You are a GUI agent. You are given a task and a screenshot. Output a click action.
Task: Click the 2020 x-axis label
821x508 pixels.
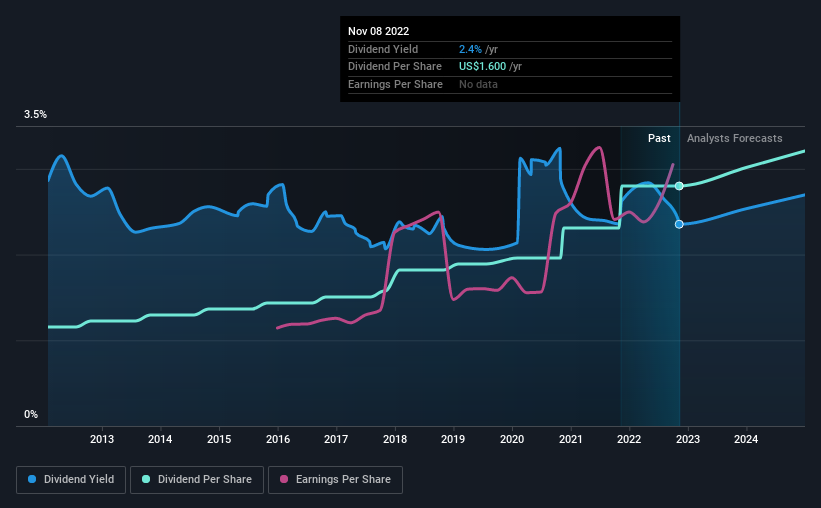(x=512, y=439)
